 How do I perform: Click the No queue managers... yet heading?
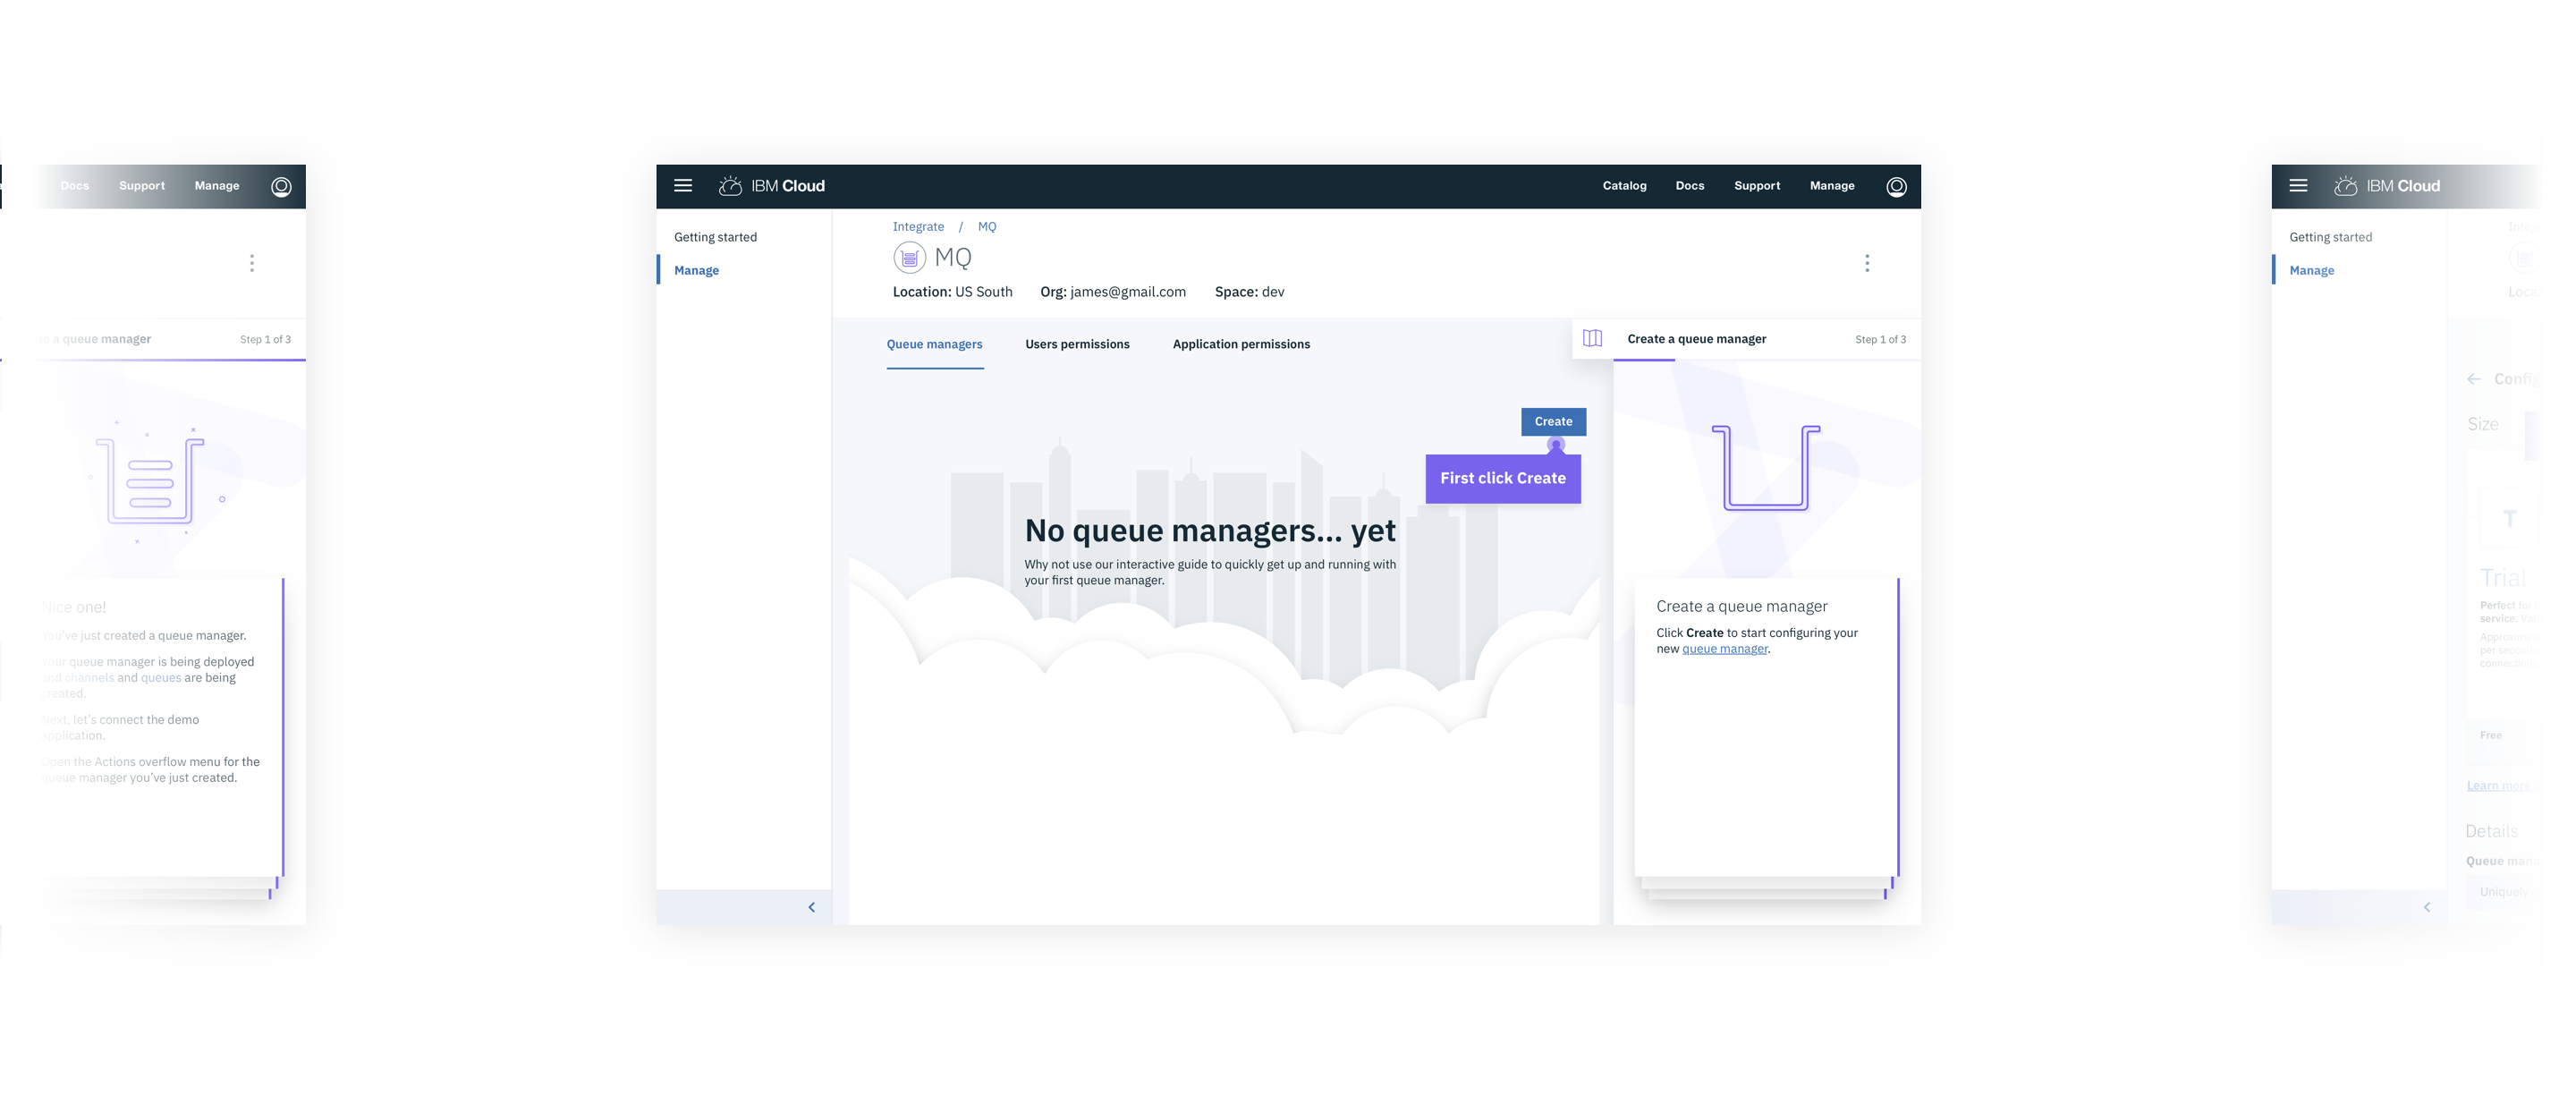click(1210, 531)
